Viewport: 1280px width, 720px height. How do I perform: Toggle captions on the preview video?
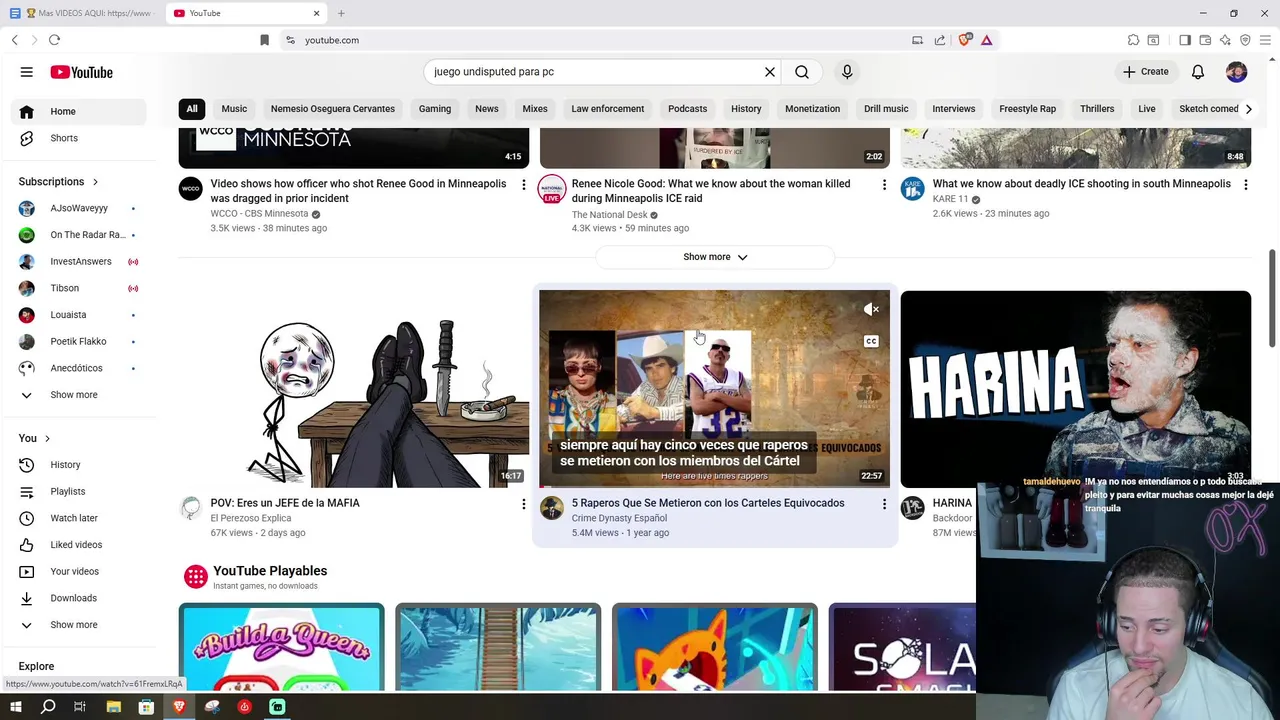coord(871,342)
